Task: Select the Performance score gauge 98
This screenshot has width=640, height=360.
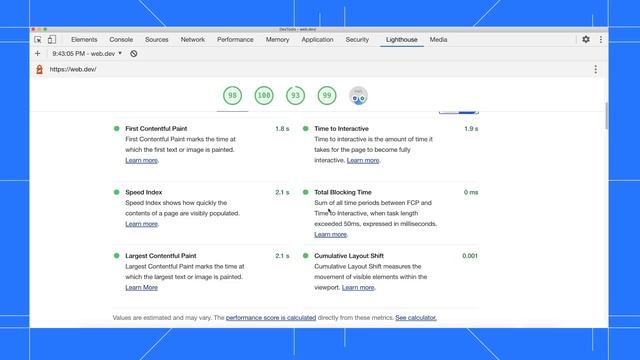Action: point(232,96)
